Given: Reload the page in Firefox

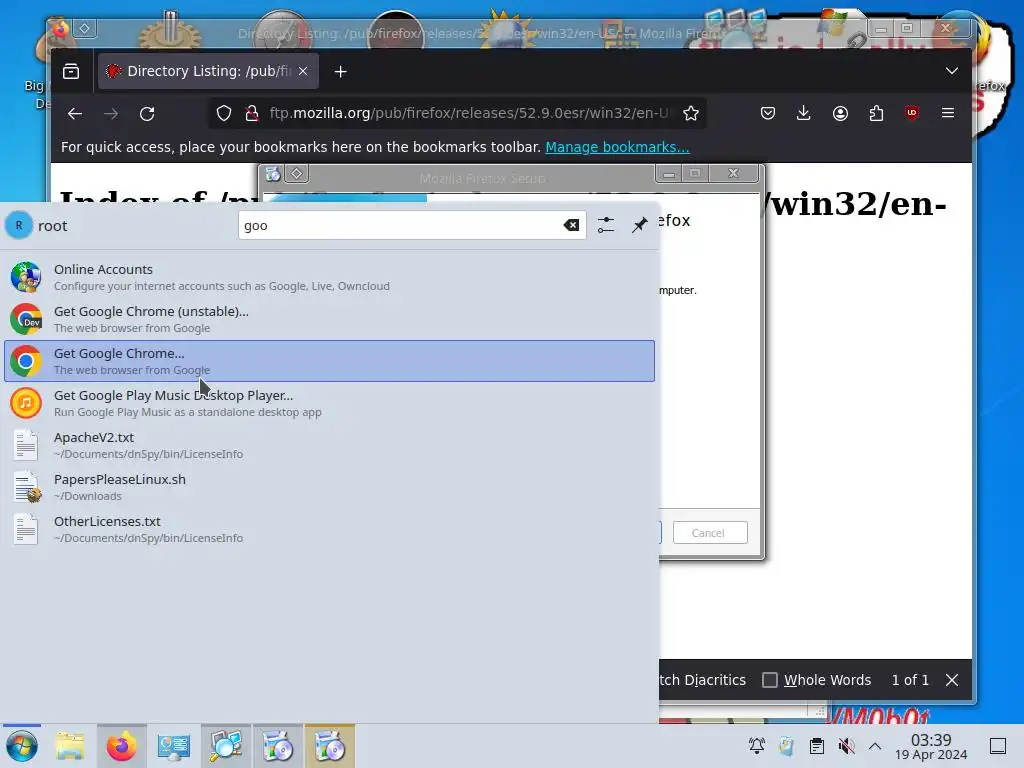Looking at the screenshot, I should tap(147, 114).
